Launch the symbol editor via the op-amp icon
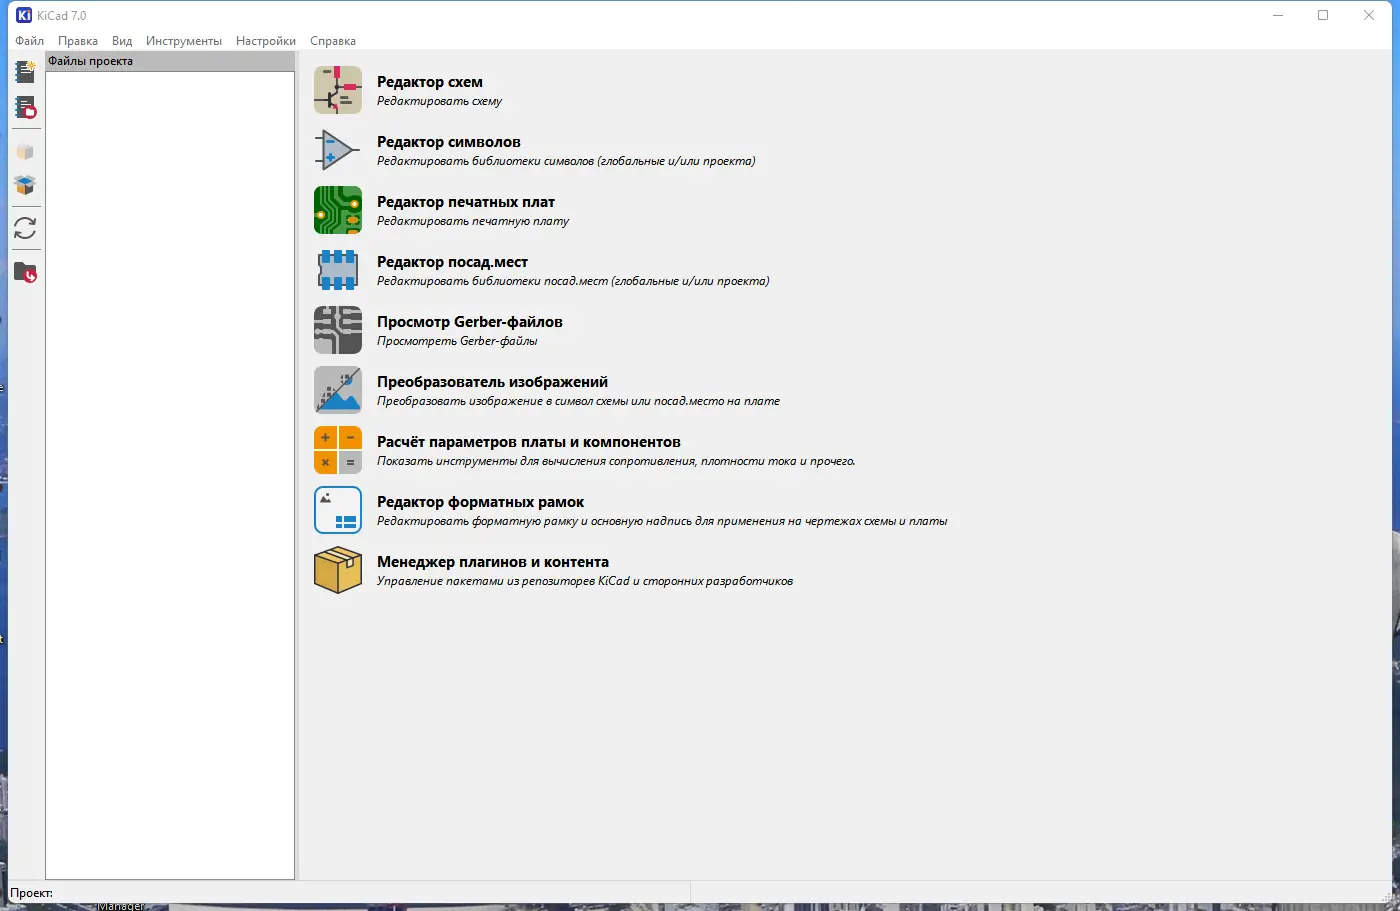This screenshot has height=911, width=1400. (x=338, y=150)
